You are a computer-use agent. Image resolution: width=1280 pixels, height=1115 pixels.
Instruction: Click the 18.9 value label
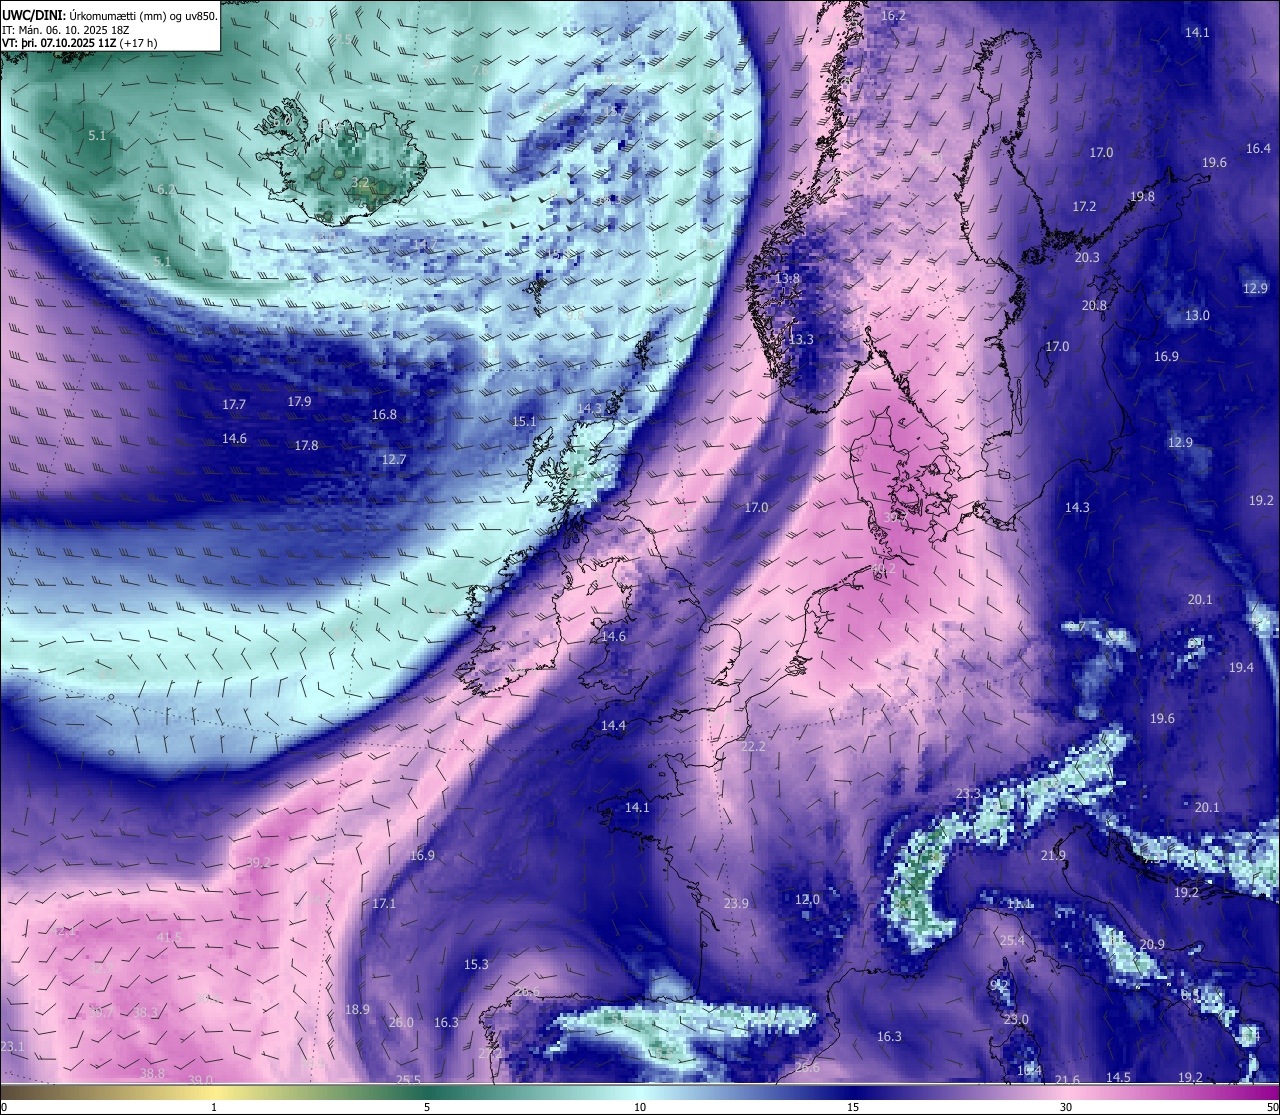pyautogui.click(x=357, y=1010)
